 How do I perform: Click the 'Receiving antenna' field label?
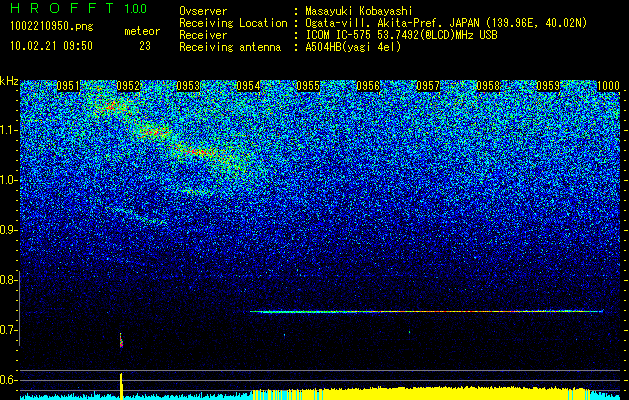[x=230, y=47]
